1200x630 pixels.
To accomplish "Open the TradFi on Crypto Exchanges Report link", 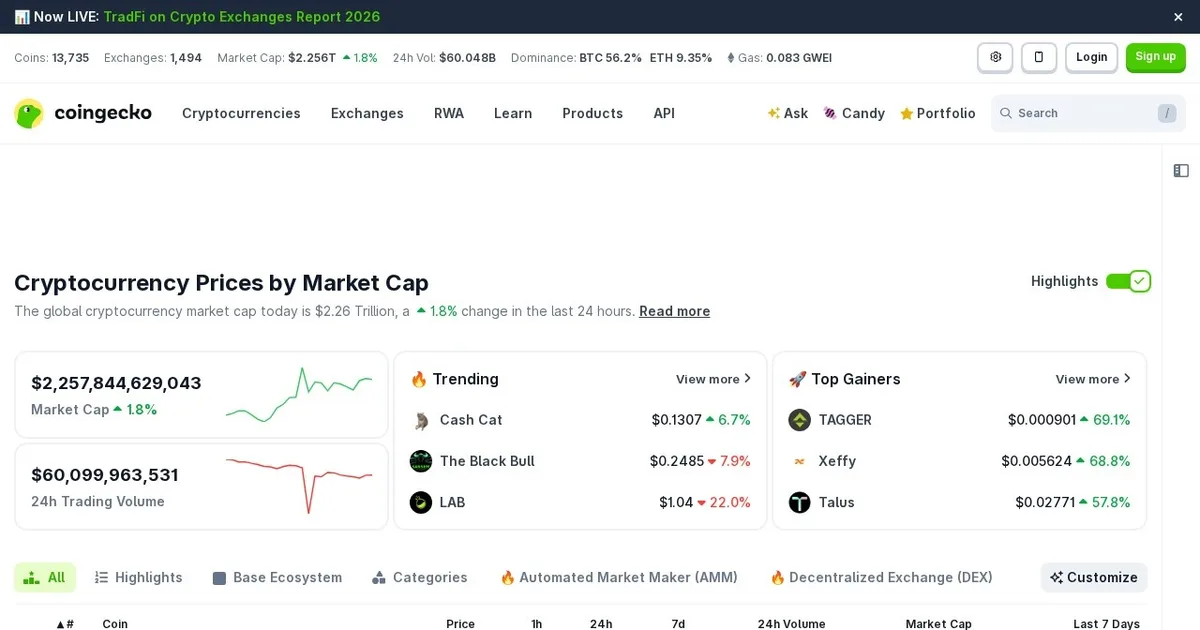I will [x=242, y=17].
